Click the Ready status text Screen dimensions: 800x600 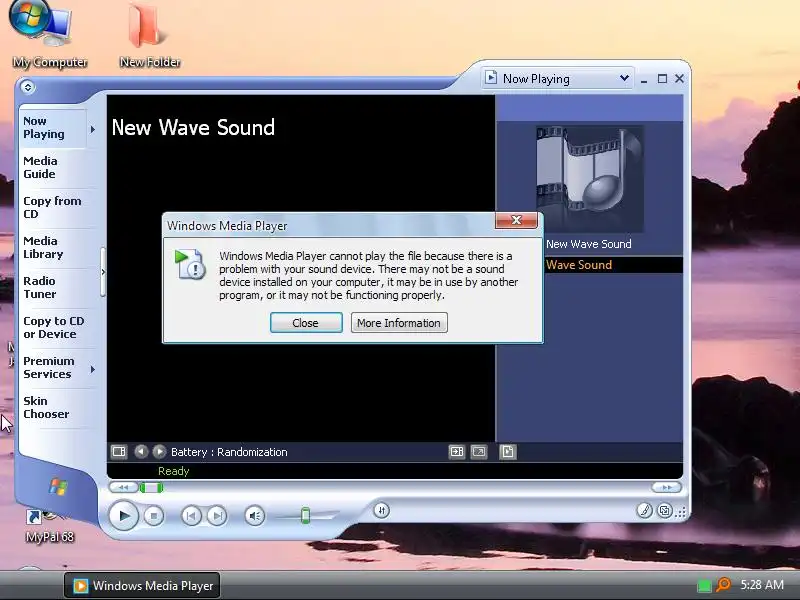(x=173, y=471)
